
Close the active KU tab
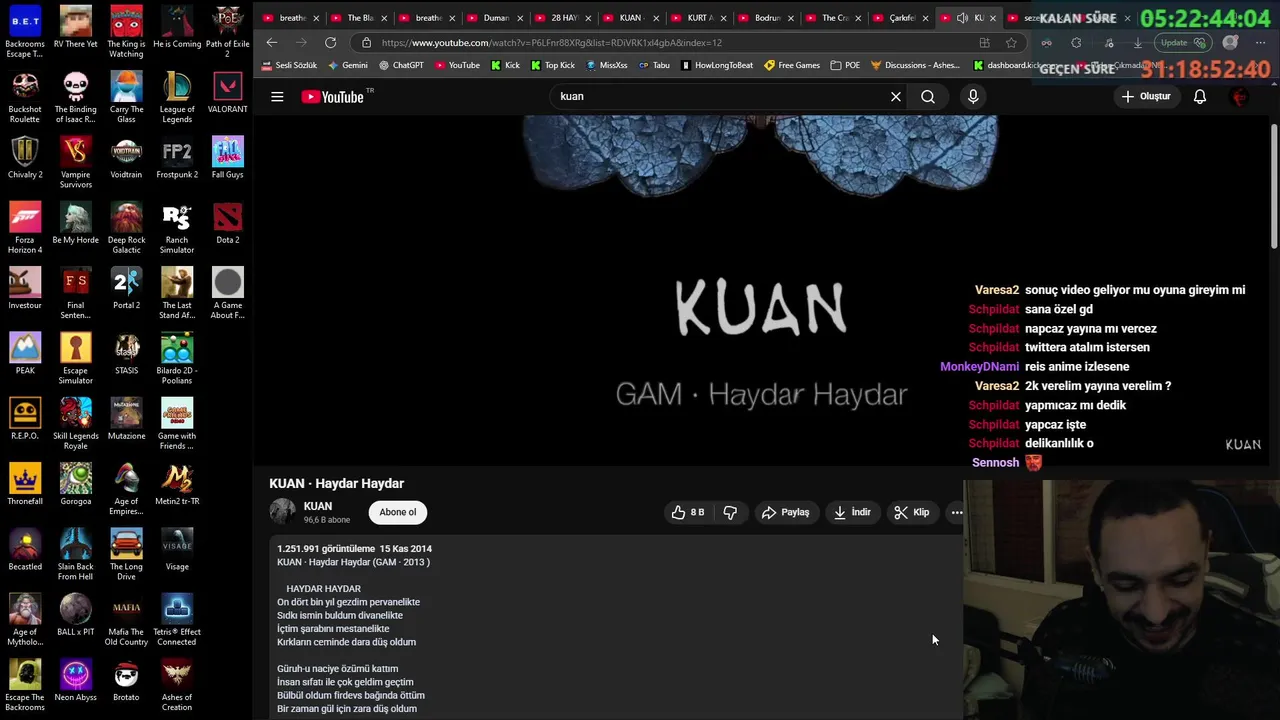pos(993,18)
